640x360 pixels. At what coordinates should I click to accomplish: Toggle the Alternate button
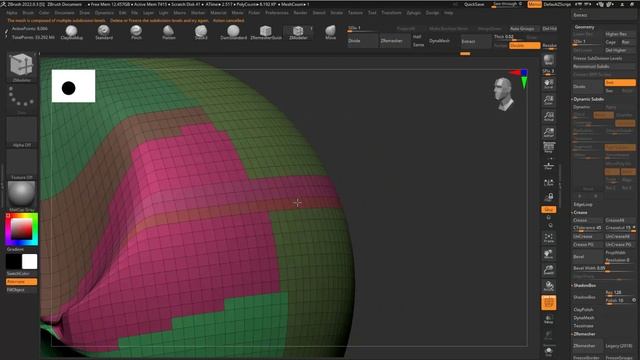tap(21, 282)
